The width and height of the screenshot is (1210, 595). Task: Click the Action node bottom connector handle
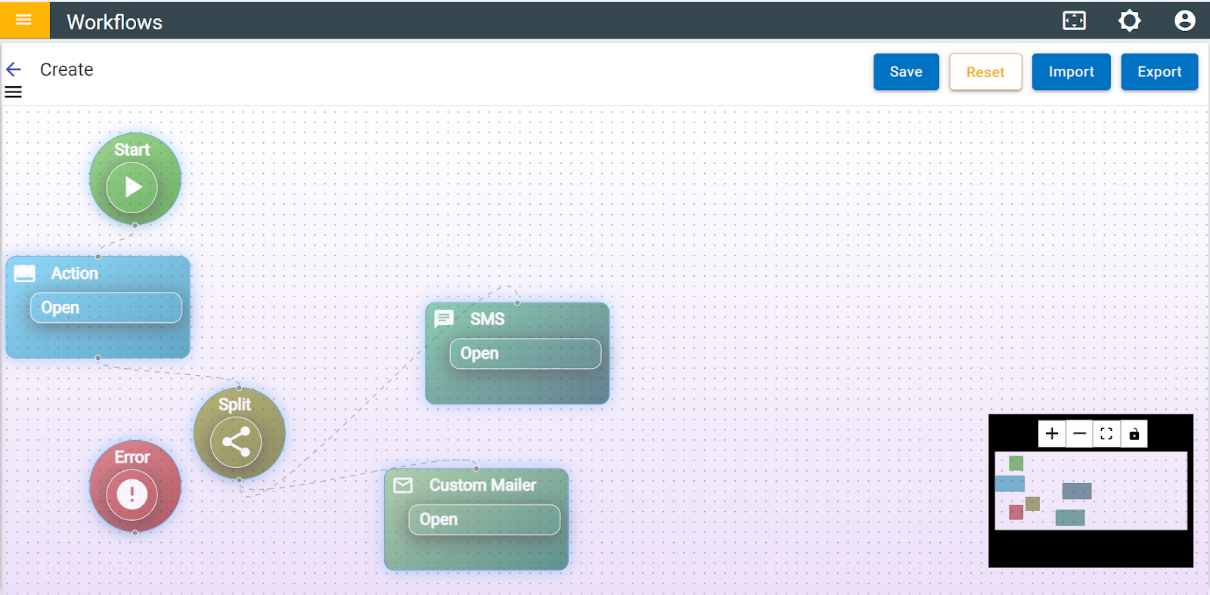[x=97, y=358]
